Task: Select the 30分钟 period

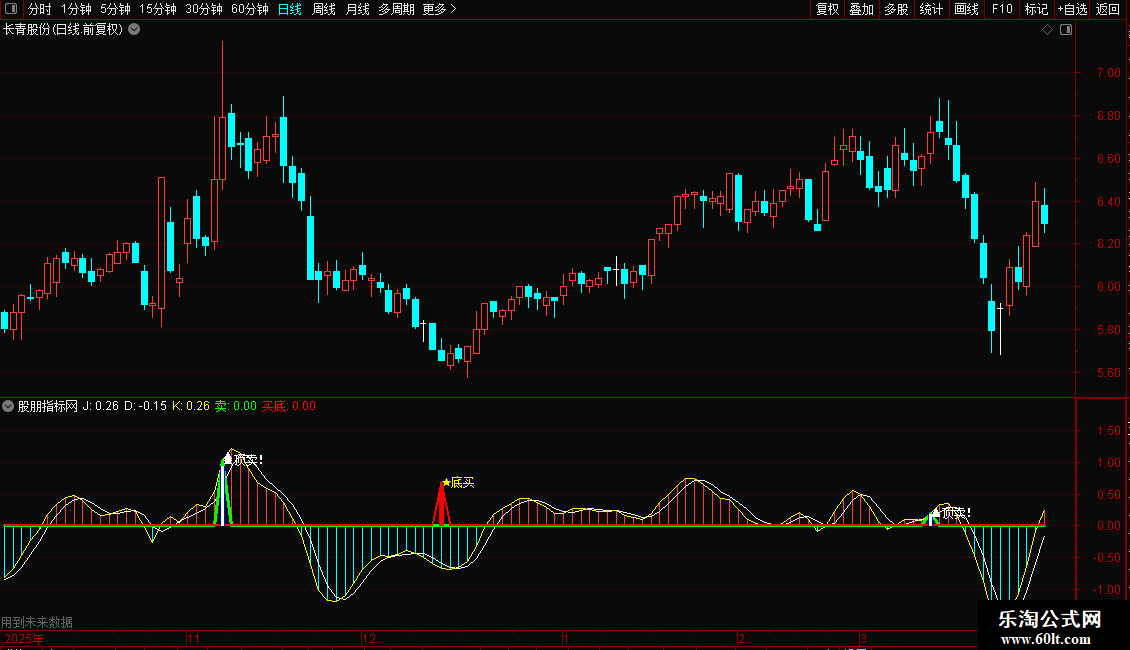Action: pyautogui.click(x=203, y=9)
